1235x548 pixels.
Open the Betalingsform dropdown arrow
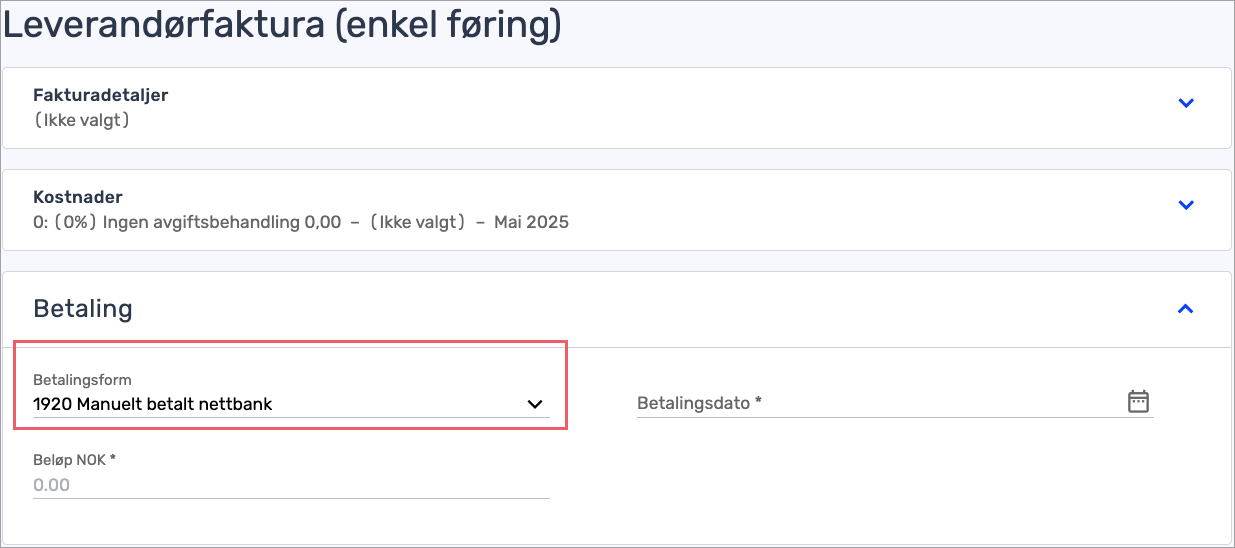pyautogui.click(x=535, y=404)
